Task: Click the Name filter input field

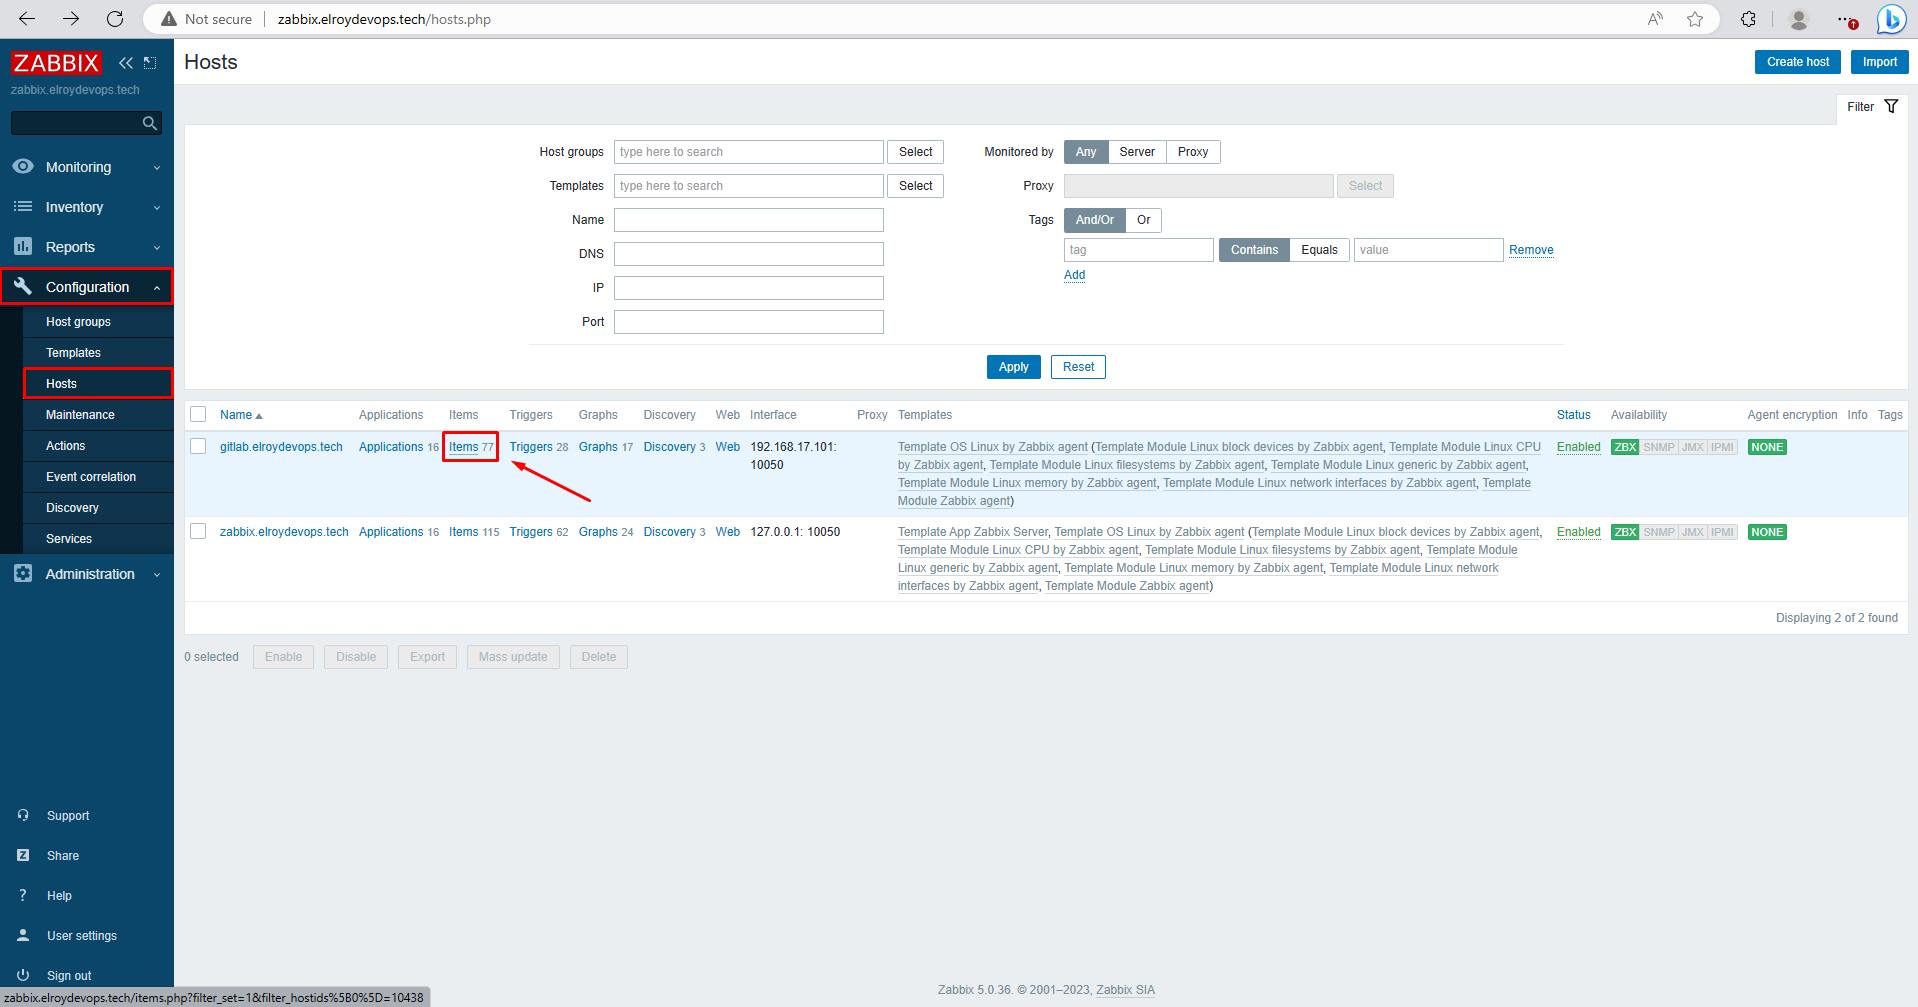Action: pos(748,220)
